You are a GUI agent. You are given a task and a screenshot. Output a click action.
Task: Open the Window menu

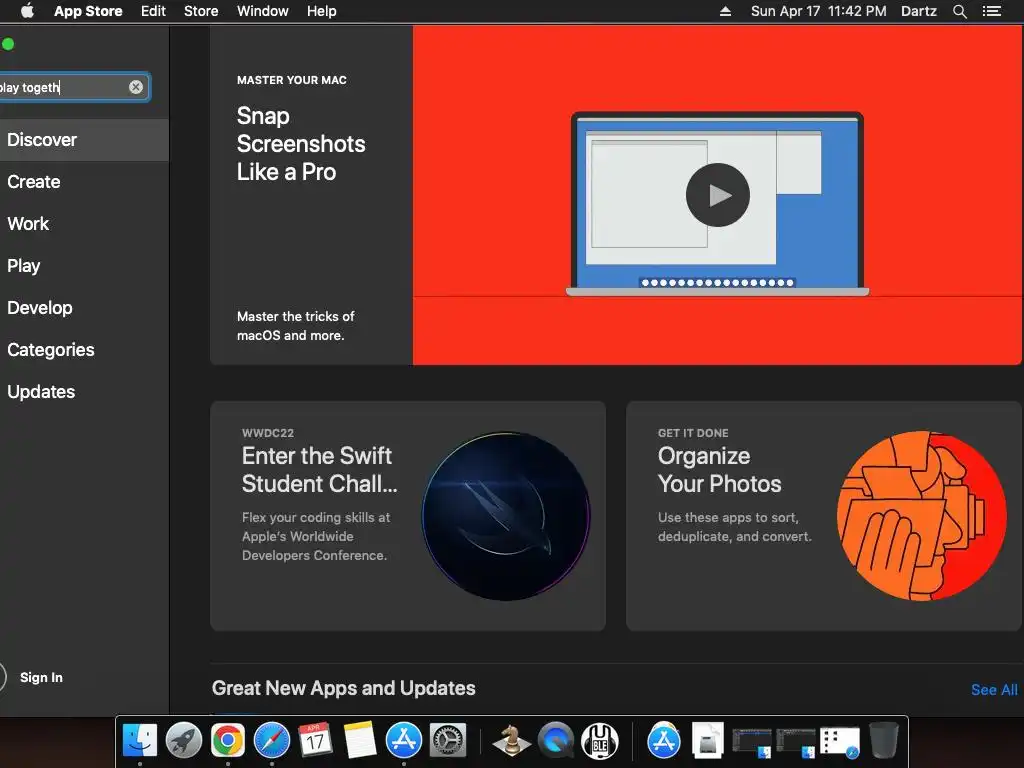(263, 11)
